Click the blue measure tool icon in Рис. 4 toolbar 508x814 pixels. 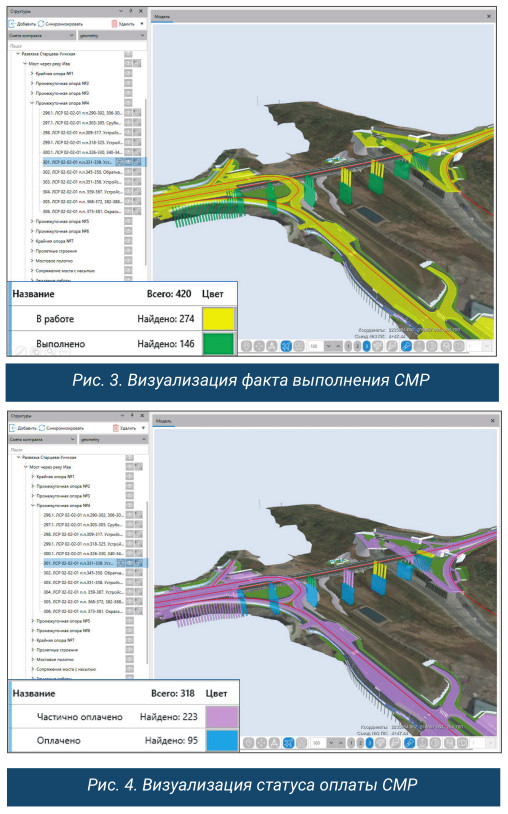point(409,743)
